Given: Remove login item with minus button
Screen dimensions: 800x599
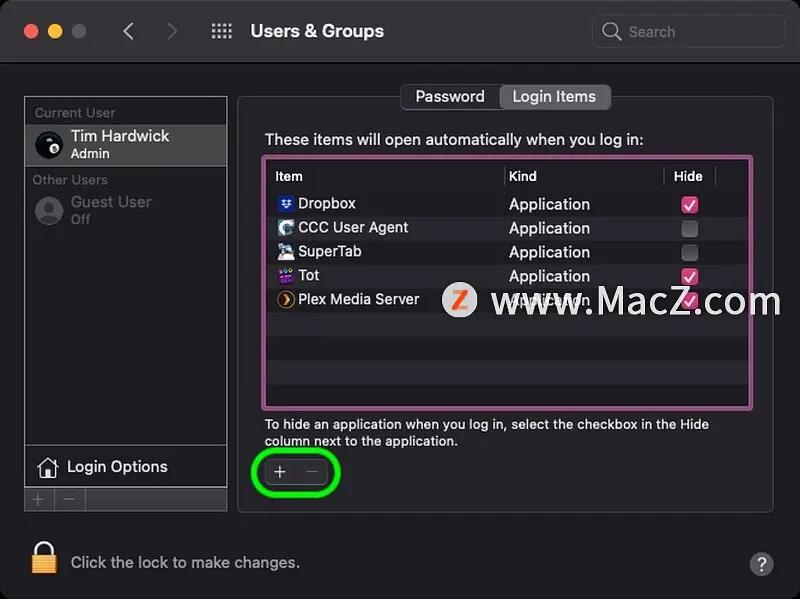Looking at the screenshot, I should point(312,471).
